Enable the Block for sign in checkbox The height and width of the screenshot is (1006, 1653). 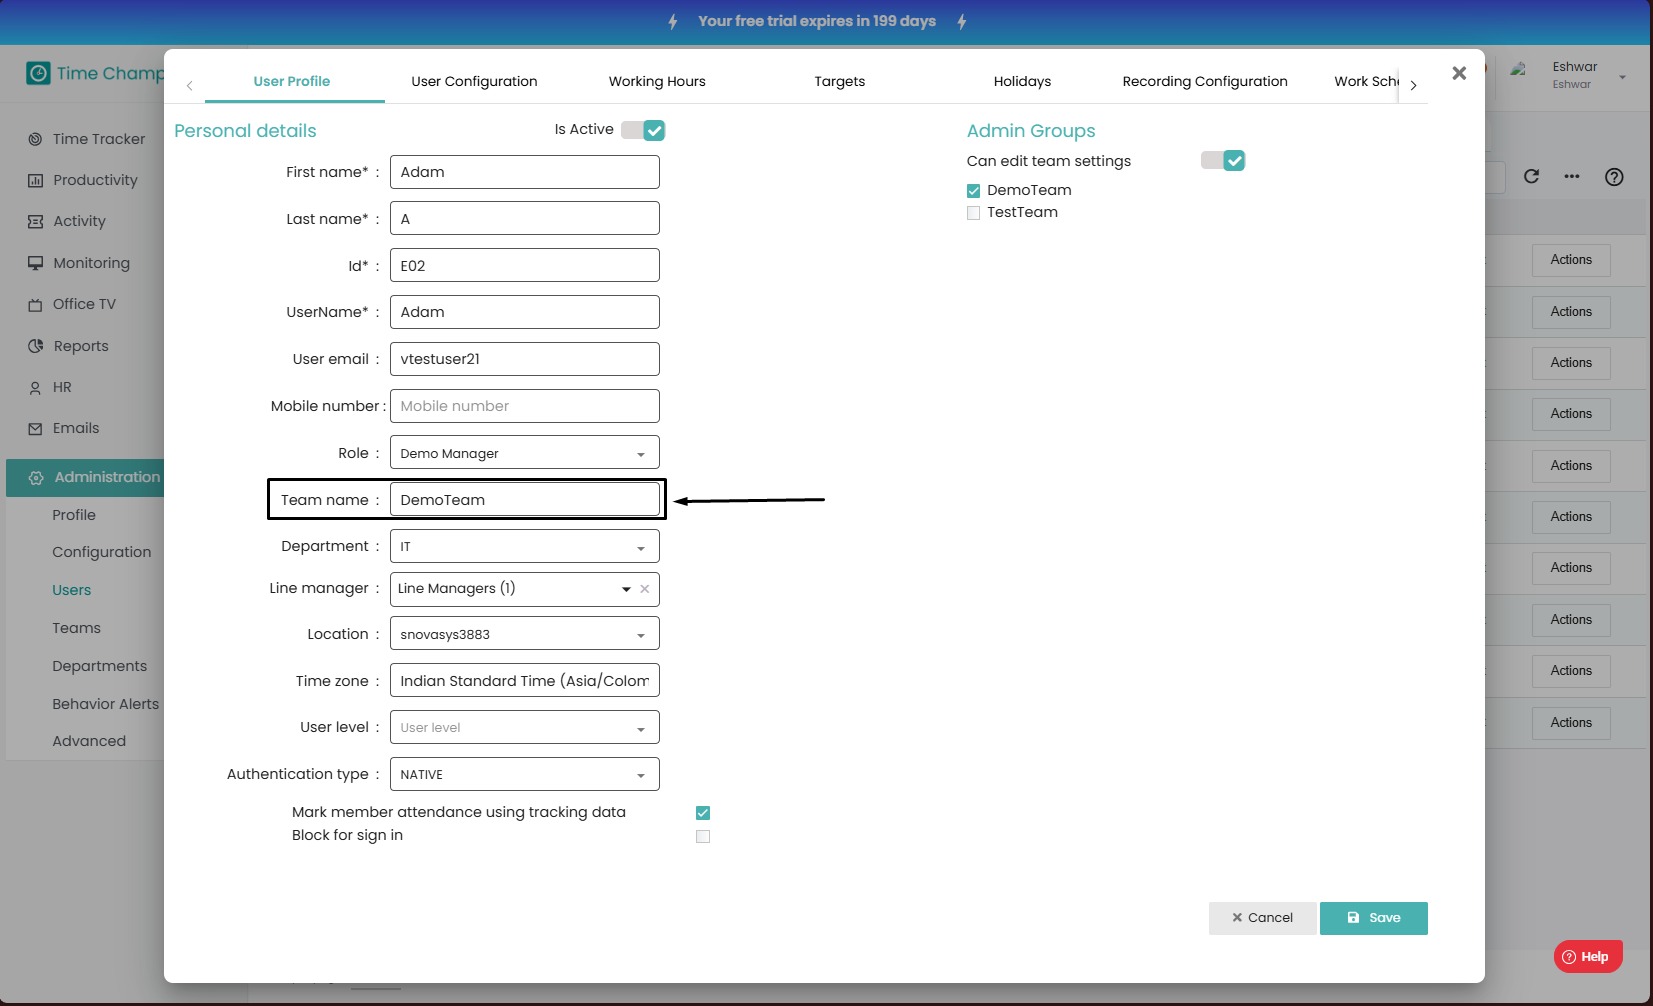tap(703, 836)
